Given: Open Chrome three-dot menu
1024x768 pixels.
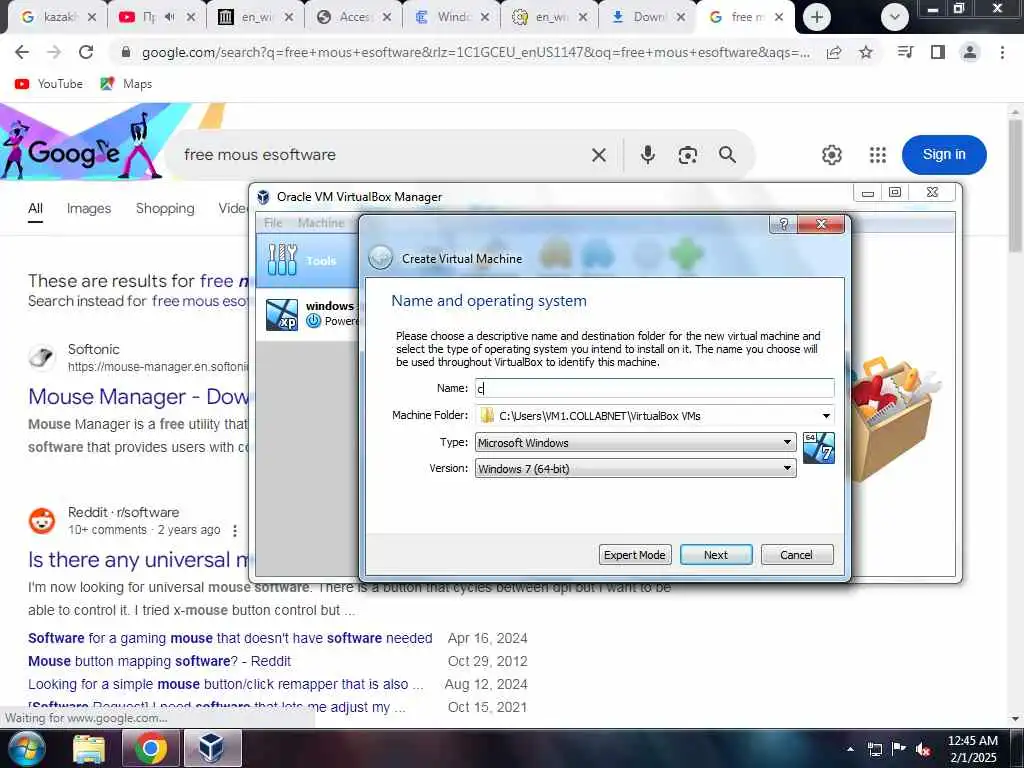Looking at the screenshot, I should [1002, 52].
